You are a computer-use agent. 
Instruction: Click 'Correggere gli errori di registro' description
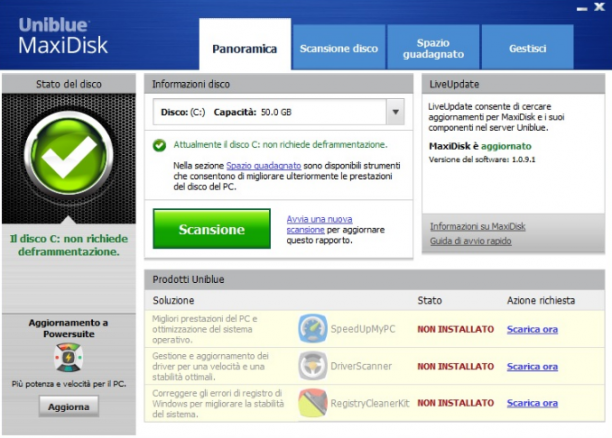tap(218, 403)
